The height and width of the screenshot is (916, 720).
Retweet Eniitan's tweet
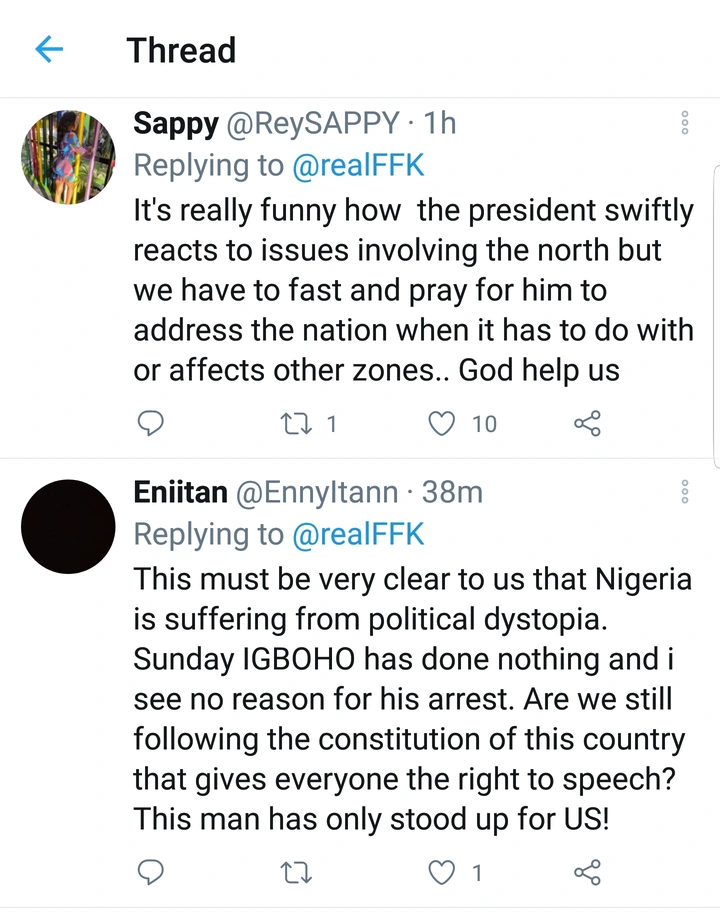click(x=297, y=873)
